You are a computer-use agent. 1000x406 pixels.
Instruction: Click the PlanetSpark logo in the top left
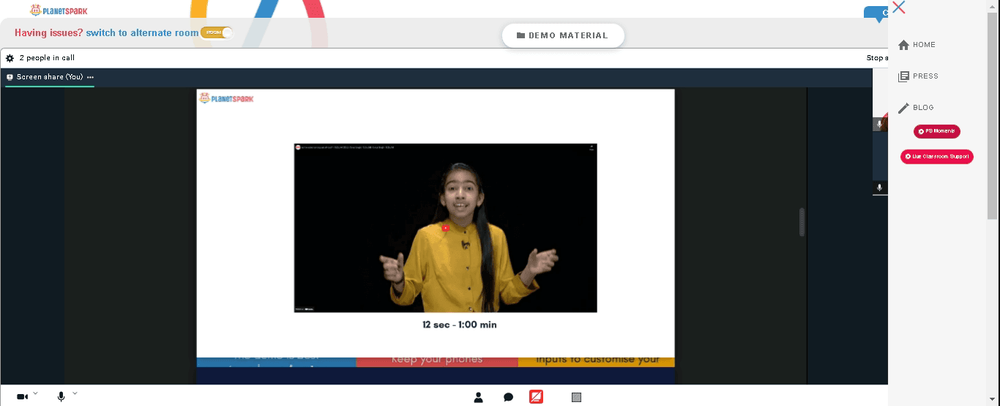[59, 10]
